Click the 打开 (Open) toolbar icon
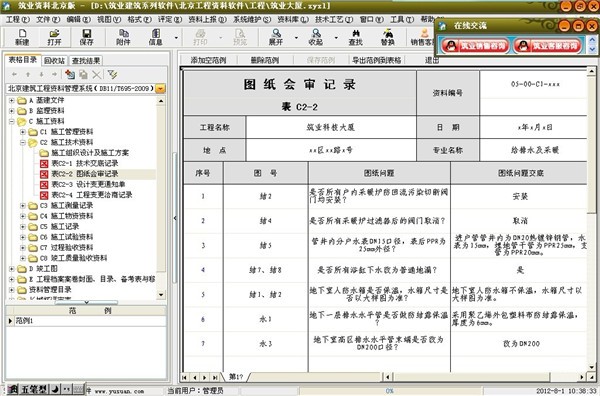Image resolution: width=600 pixels, height=396 pixels. pos(54,37)
